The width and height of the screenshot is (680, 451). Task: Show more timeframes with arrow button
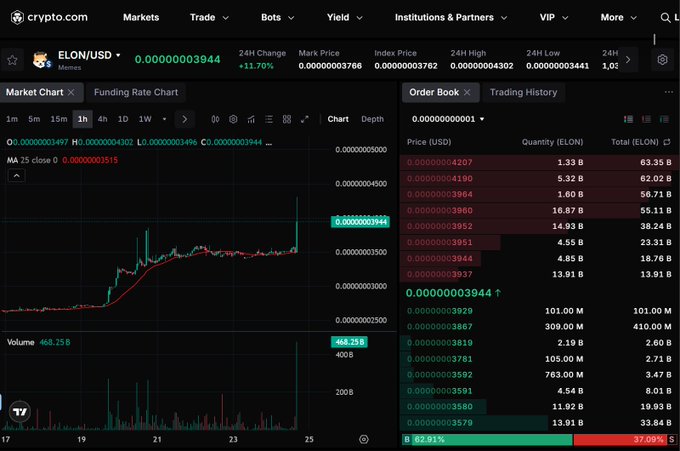point(184,119)
